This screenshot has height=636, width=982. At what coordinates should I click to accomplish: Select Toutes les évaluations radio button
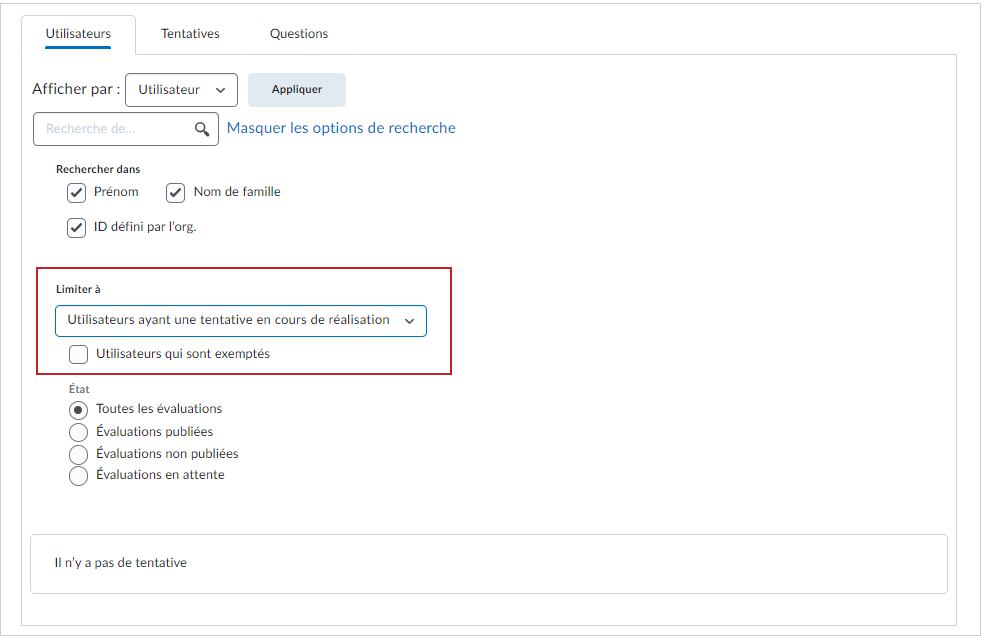(78, 411)
